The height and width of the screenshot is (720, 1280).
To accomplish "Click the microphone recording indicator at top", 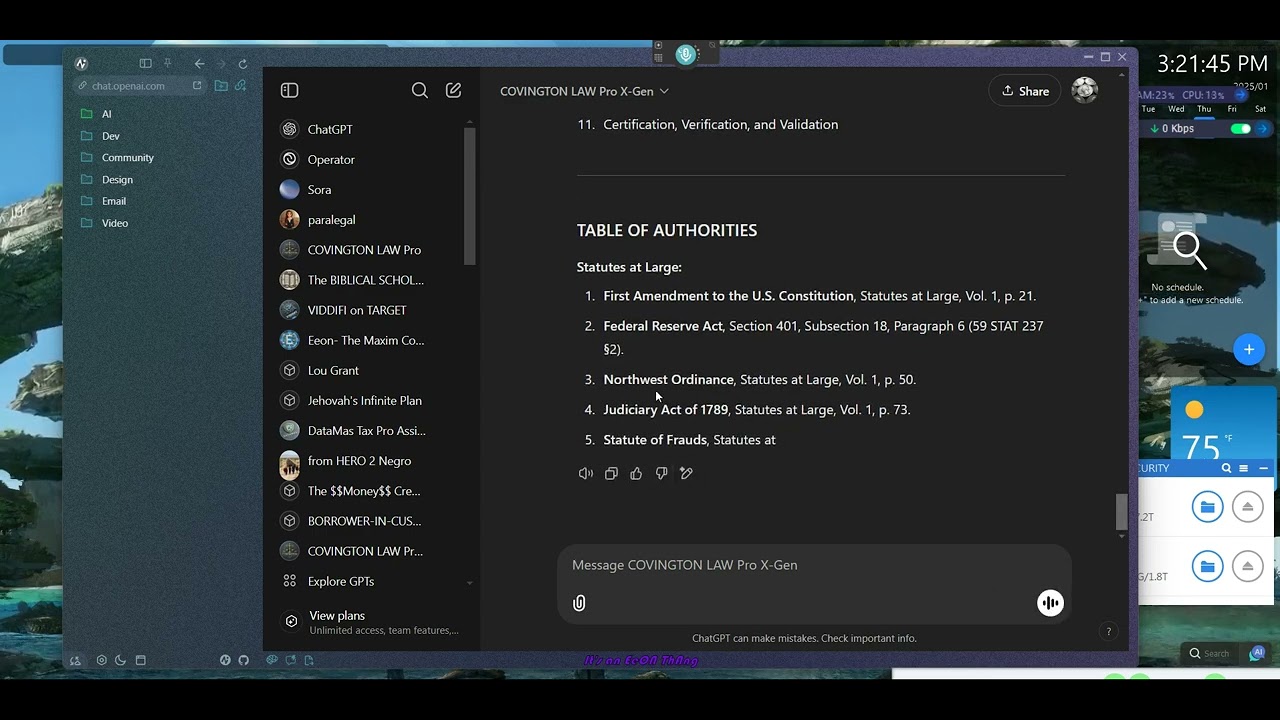I will pyautogui.click(x=685, y=55).
